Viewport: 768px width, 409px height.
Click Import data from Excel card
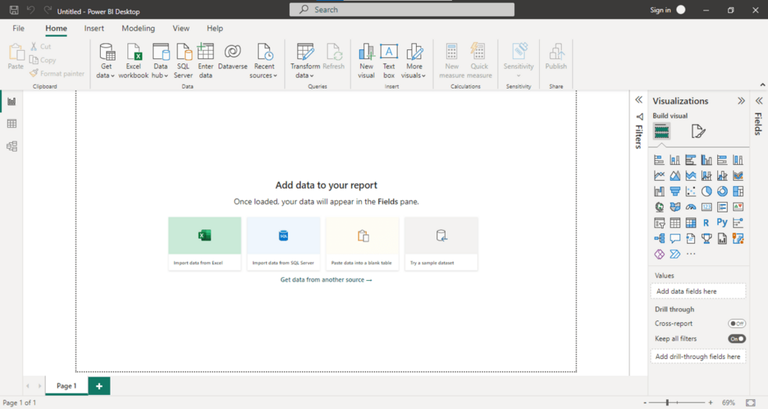(205, 244)
